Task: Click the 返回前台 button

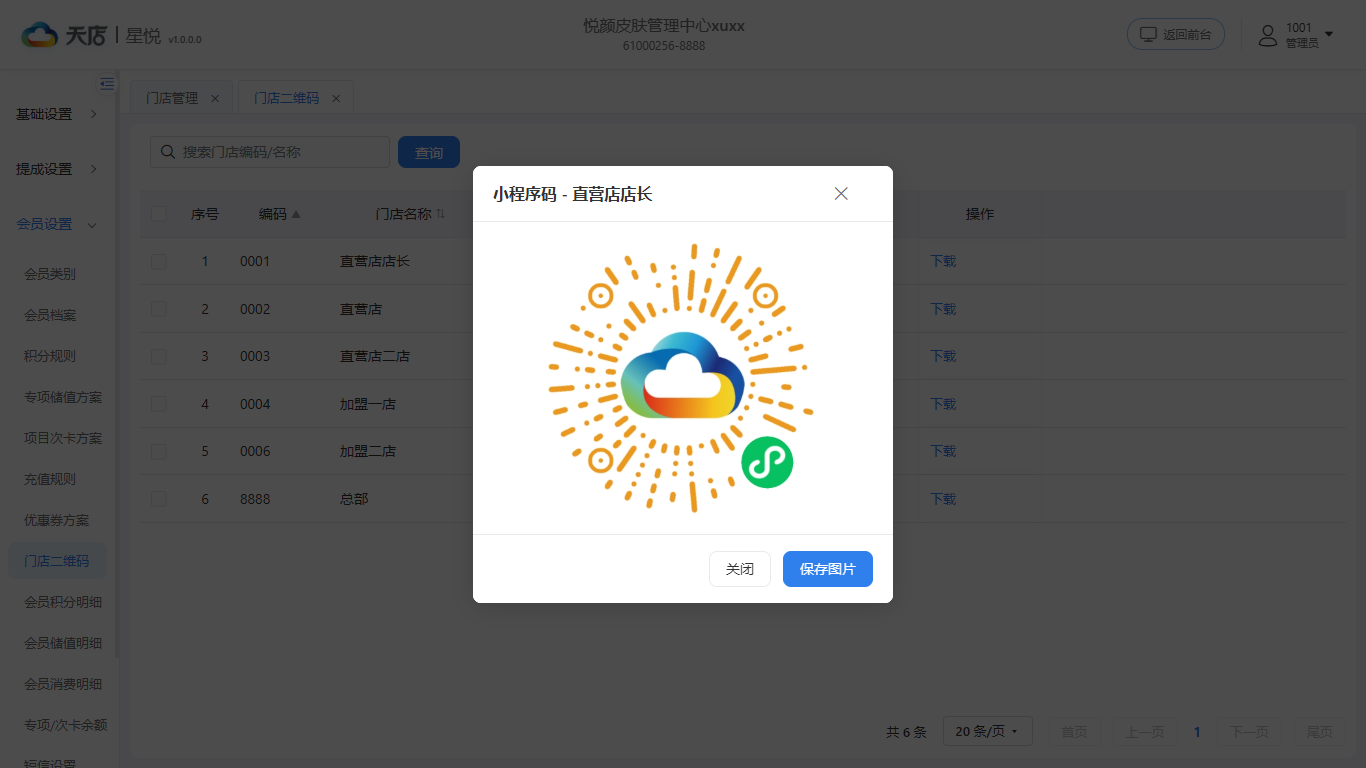Action: point(1176,34)
